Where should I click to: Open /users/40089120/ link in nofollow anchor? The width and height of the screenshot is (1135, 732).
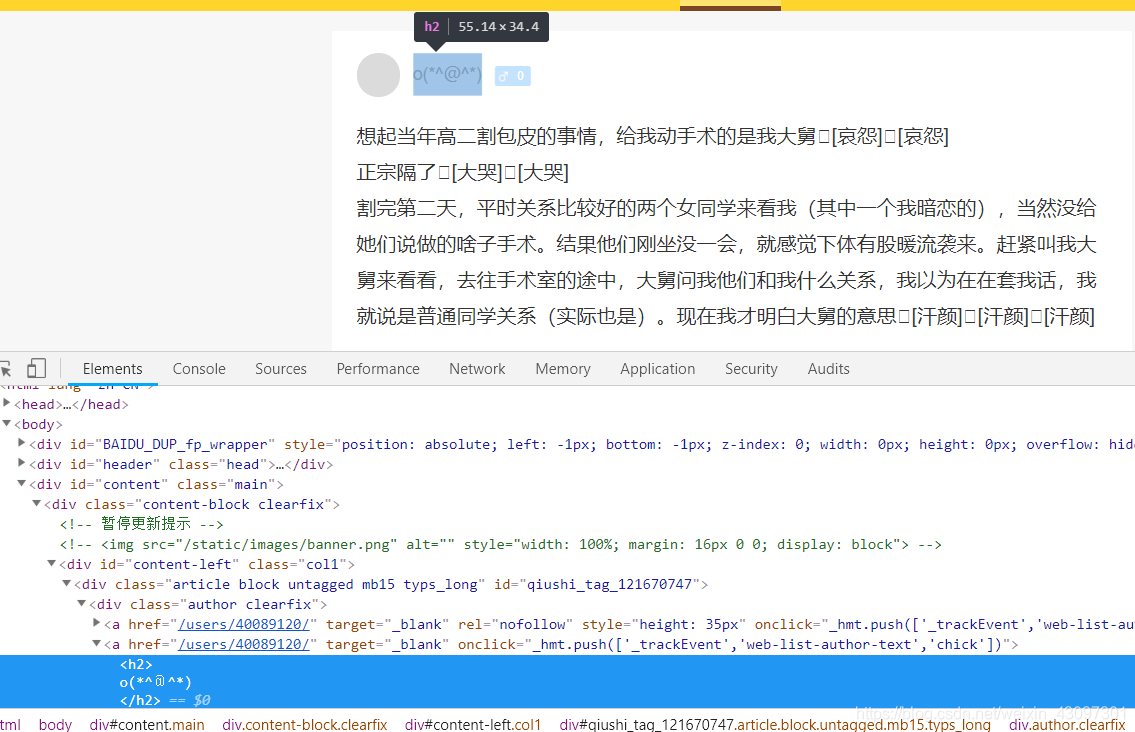click(244, 624)
